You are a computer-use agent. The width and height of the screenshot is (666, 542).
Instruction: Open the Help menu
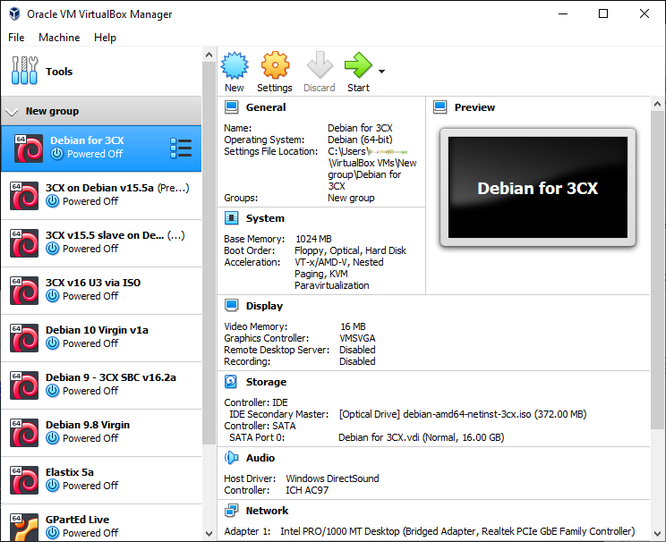click(x=105, y=37)
